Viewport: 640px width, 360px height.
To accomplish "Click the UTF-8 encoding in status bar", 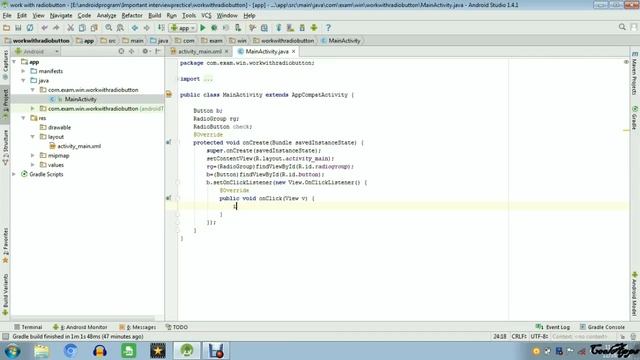I will (539, 337).
